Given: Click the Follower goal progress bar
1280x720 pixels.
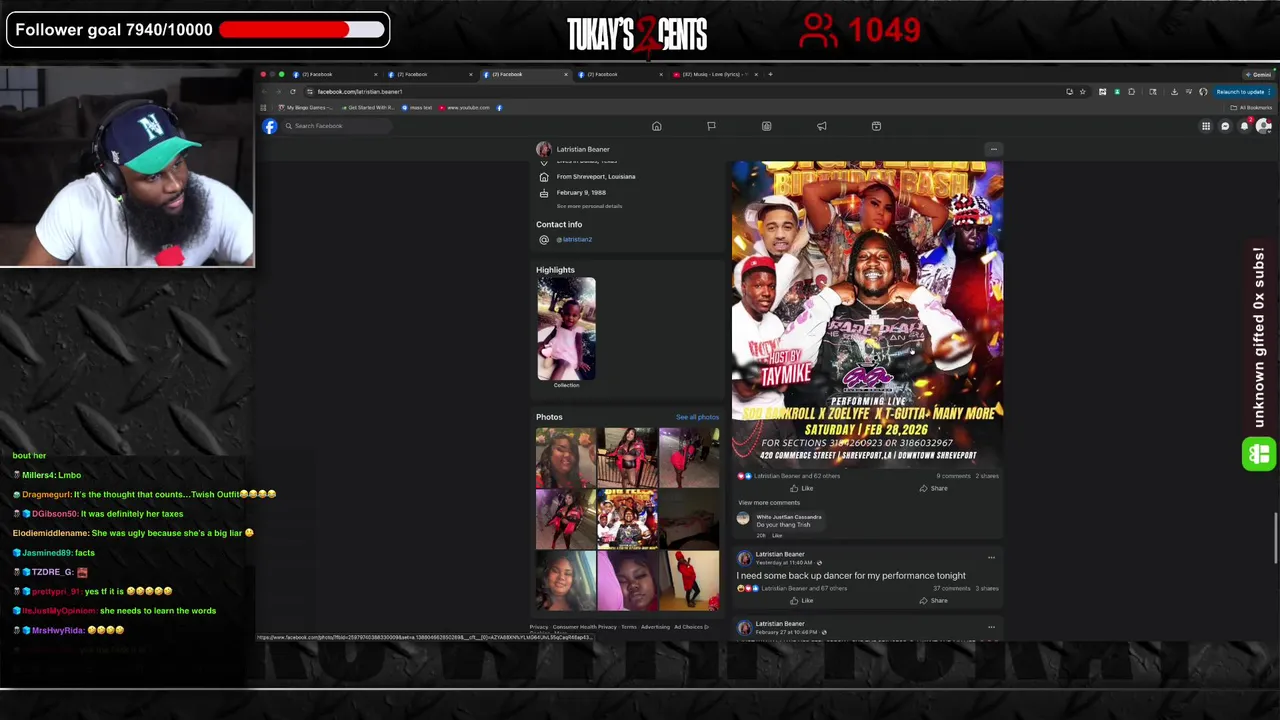Looking at the screenshot, I should [302, 30].
